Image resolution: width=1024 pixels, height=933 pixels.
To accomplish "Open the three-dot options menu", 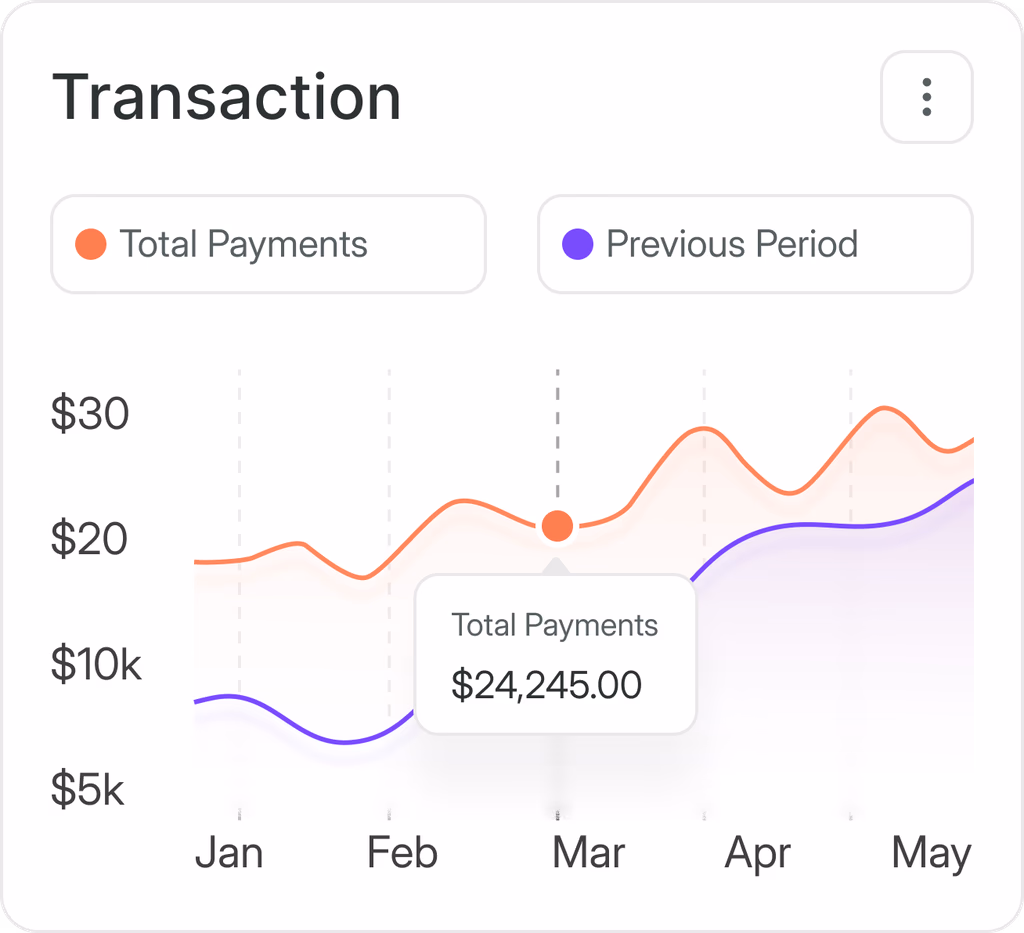I will (926, 97).
